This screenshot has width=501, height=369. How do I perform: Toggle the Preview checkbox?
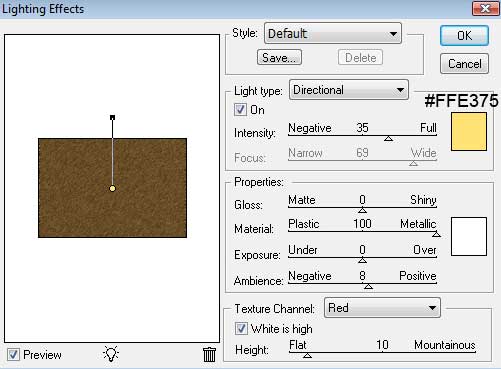[14, 354]
